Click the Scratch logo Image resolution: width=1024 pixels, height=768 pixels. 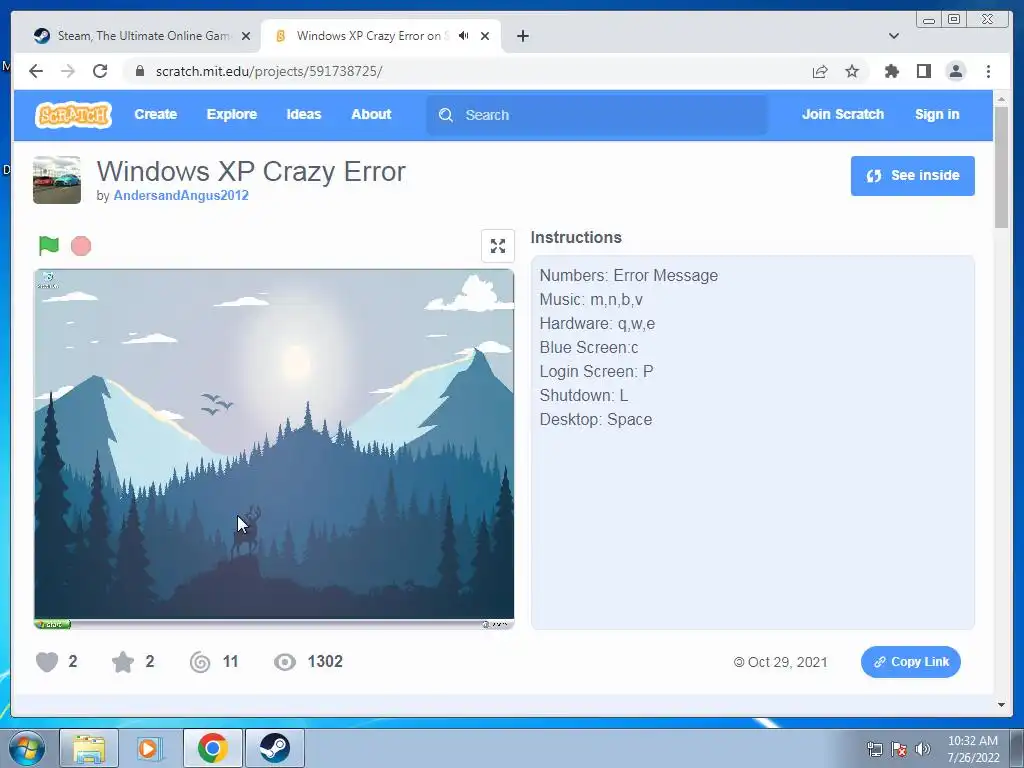pyautogui.click(x=73, y=115)
